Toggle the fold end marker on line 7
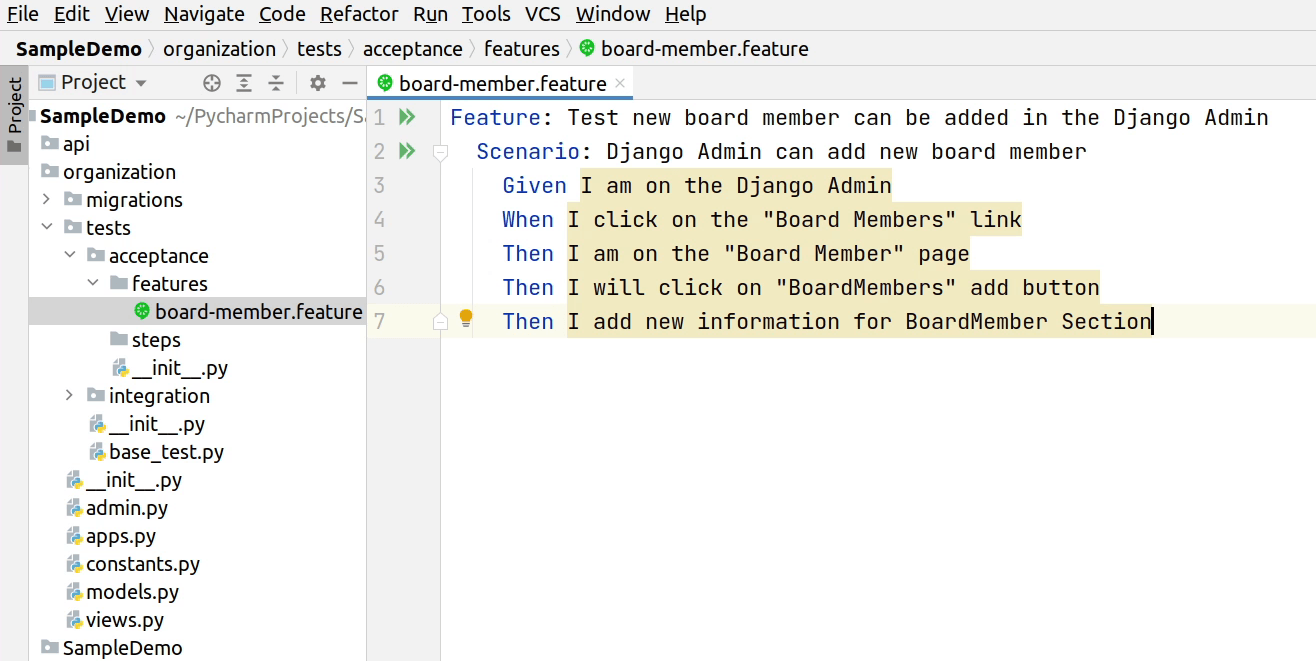Viewport: 1316px width, 661px height. 439,321
